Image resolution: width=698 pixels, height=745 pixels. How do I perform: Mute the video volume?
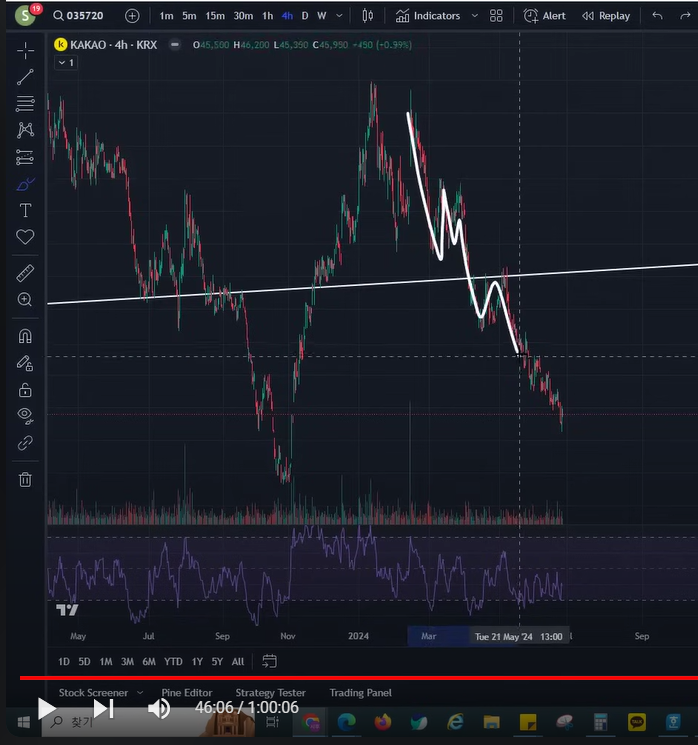click(159, 709)
